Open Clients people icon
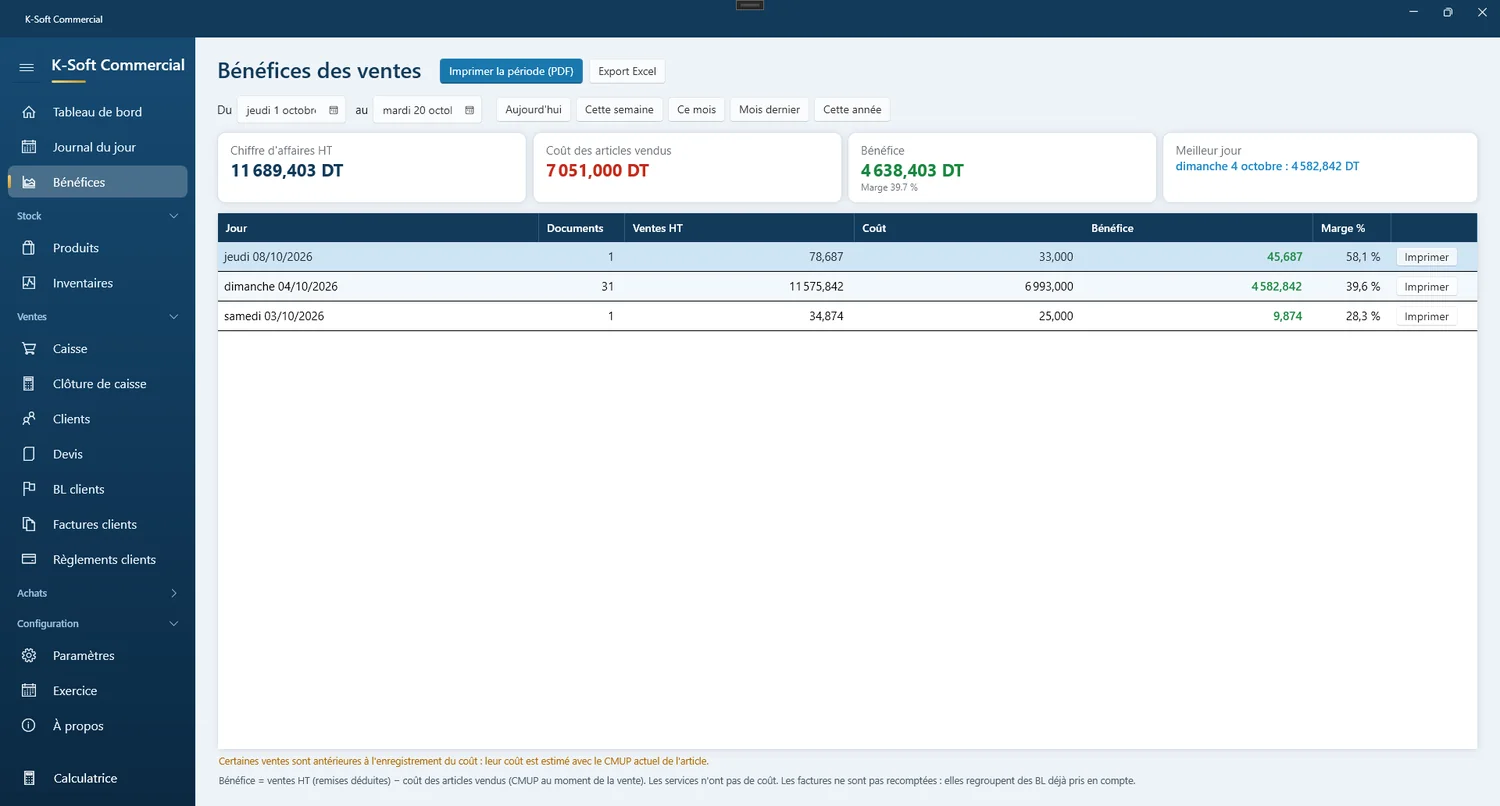1500x806 pixels. coord(29,419)
